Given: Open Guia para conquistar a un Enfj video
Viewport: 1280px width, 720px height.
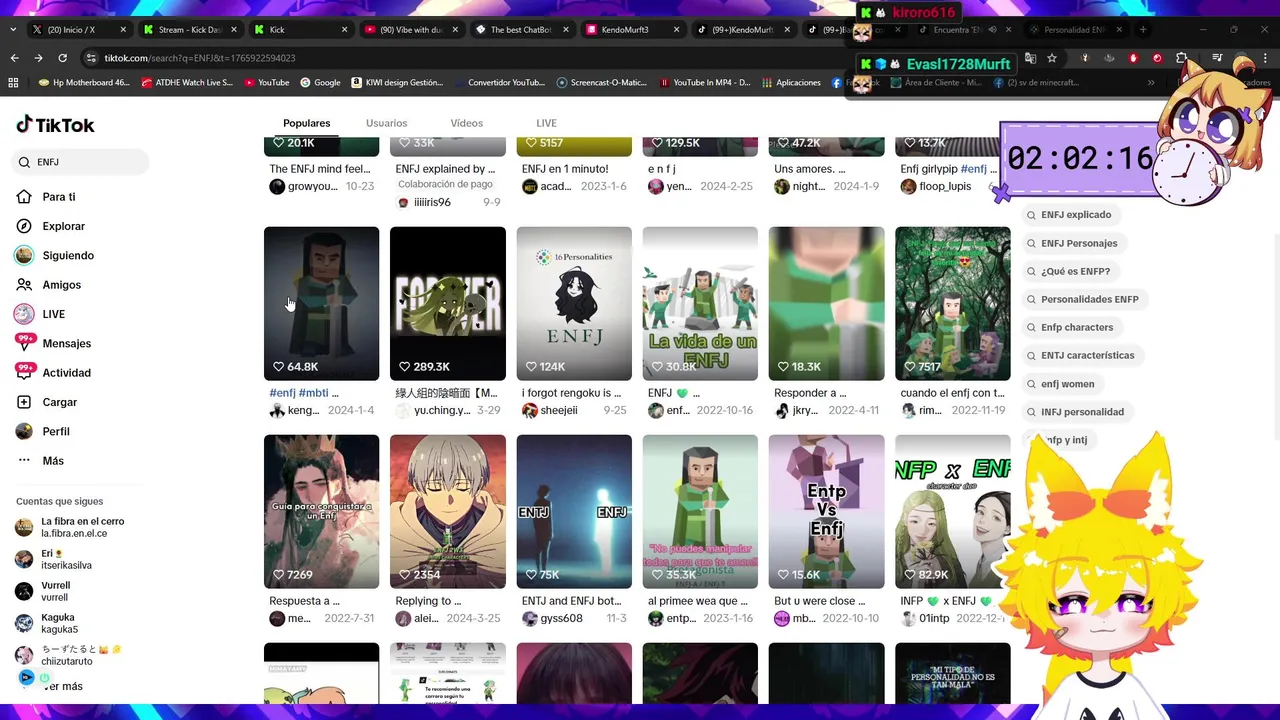Looking at the screenshot, I should (x=321, y=511).
